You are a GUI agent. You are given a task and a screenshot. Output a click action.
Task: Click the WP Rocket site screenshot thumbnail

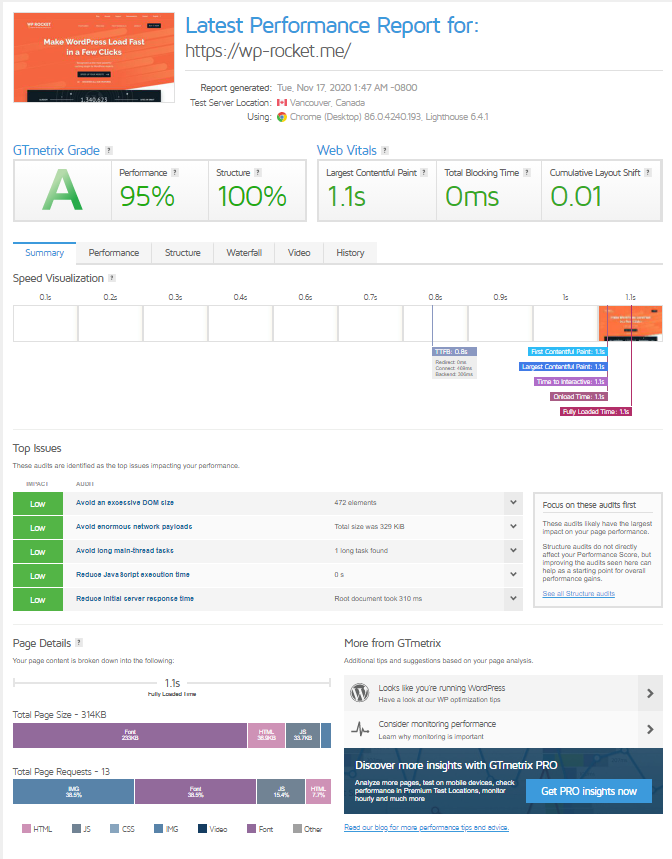(94, 58)
